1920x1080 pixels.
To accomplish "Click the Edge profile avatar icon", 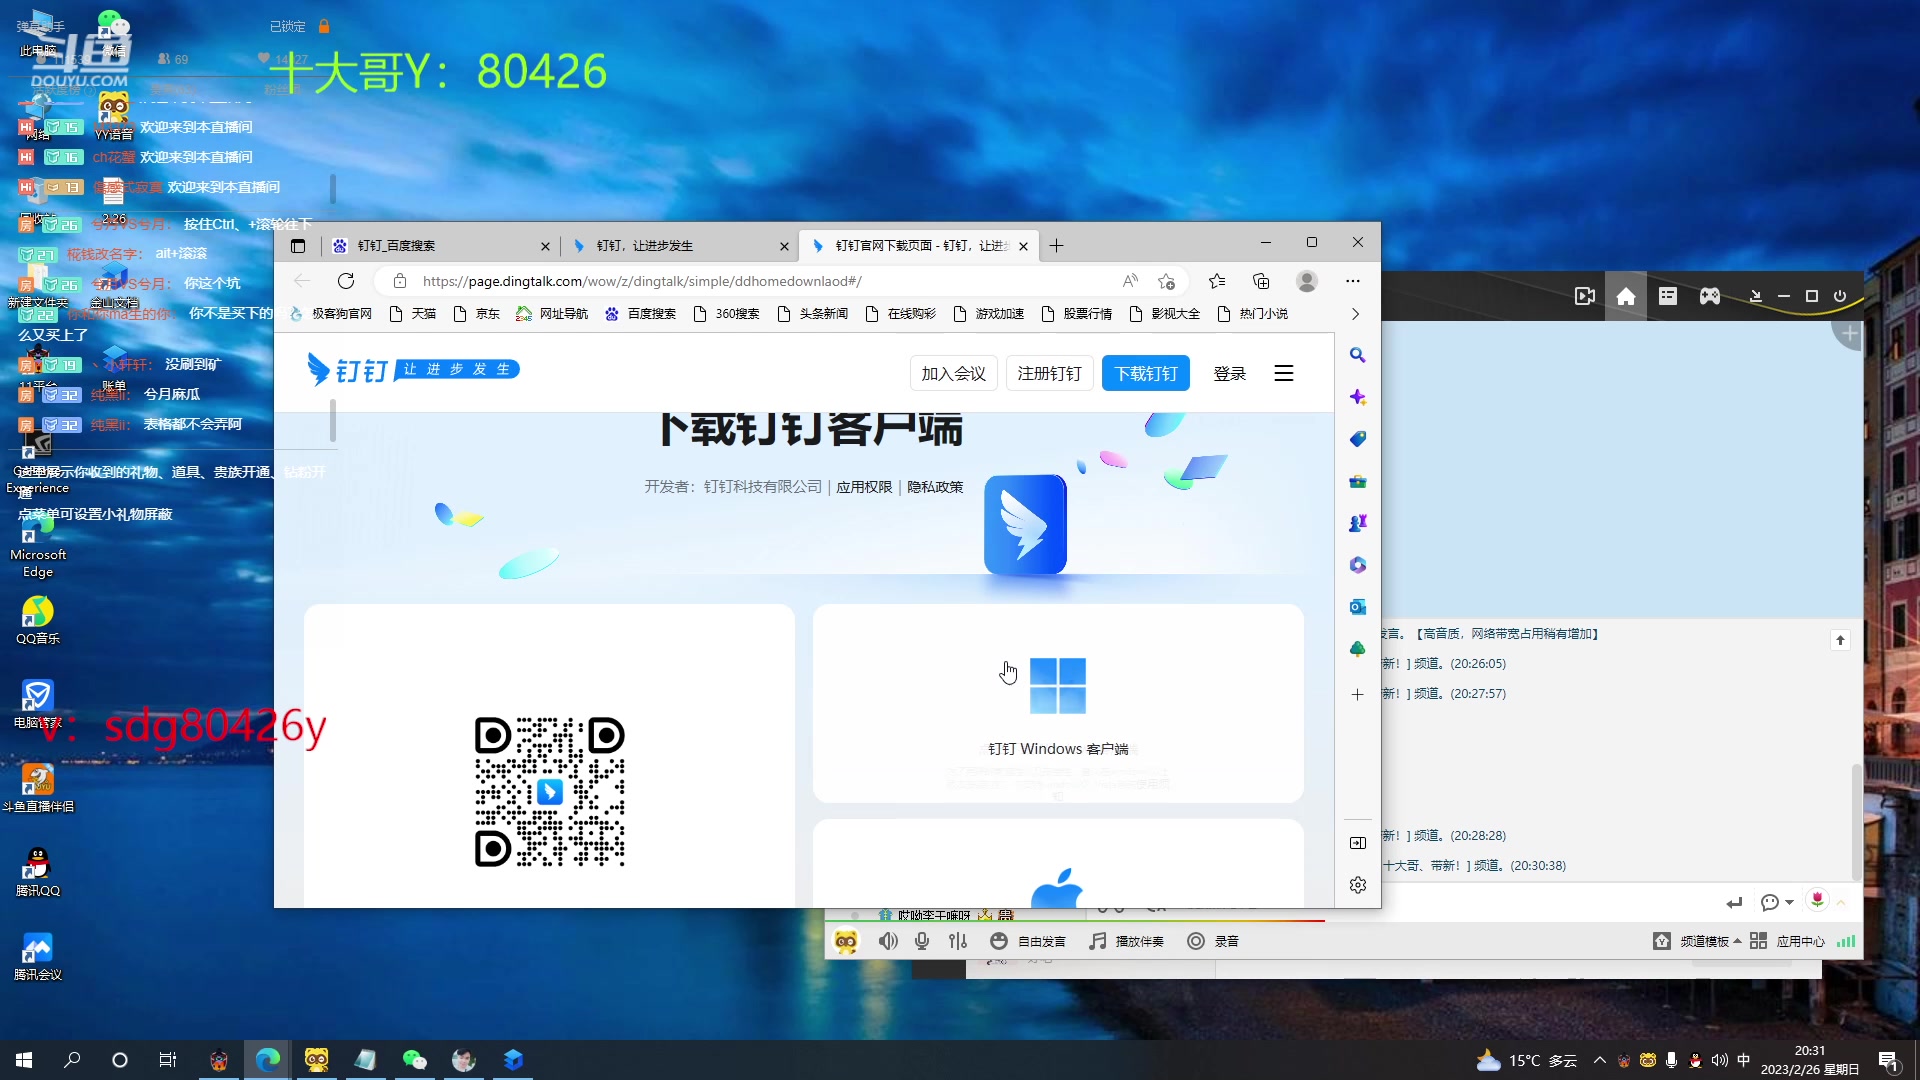I will coord(1306,281).
